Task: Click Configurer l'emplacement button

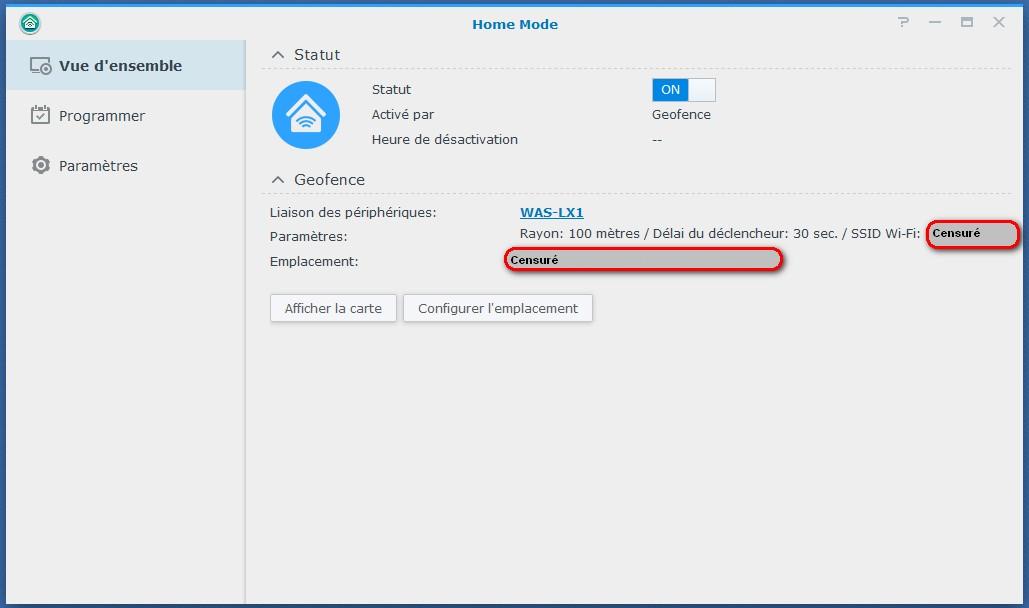Action: tap(497, 308)
